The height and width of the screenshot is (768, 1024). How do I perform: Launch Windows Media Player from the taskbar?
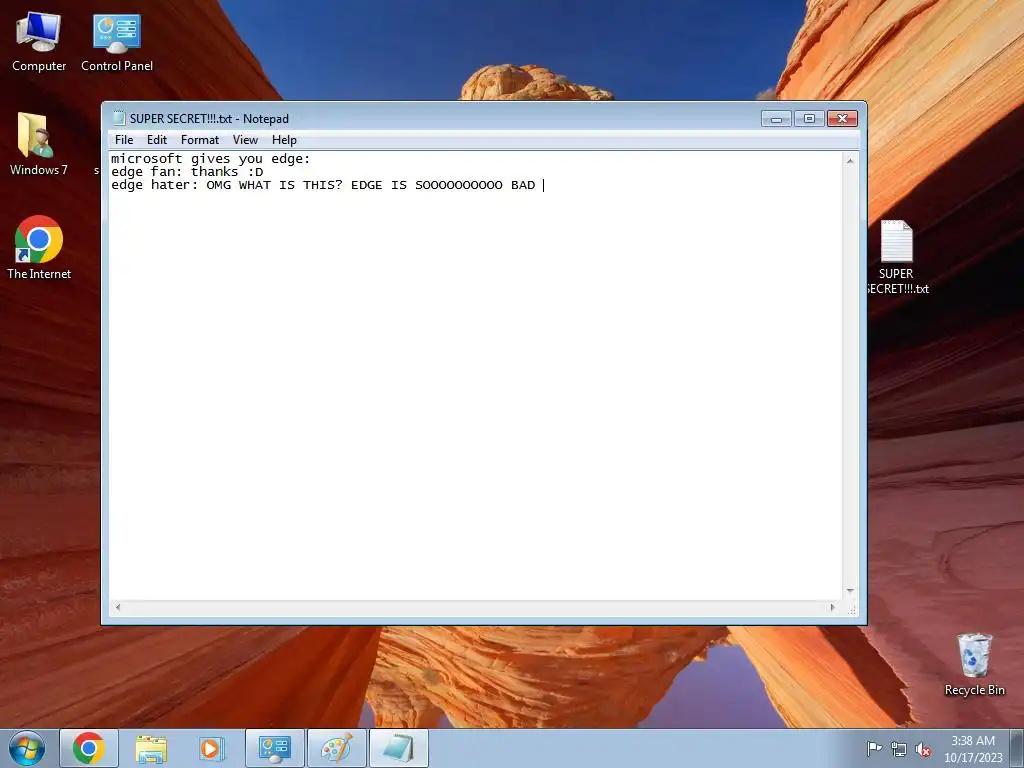point(212,748)
